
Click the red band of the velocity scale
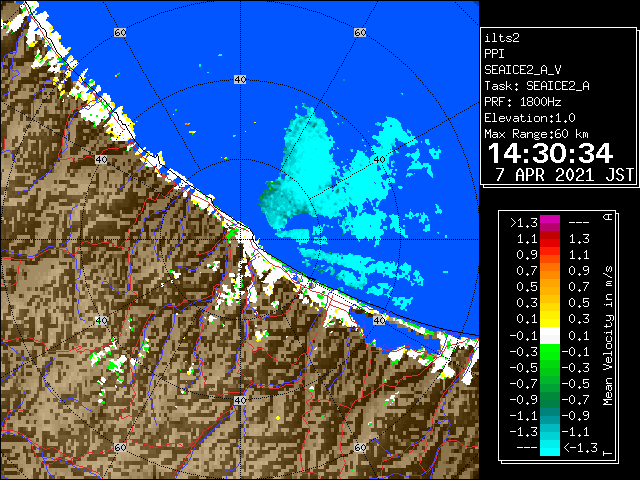point(550,239)
